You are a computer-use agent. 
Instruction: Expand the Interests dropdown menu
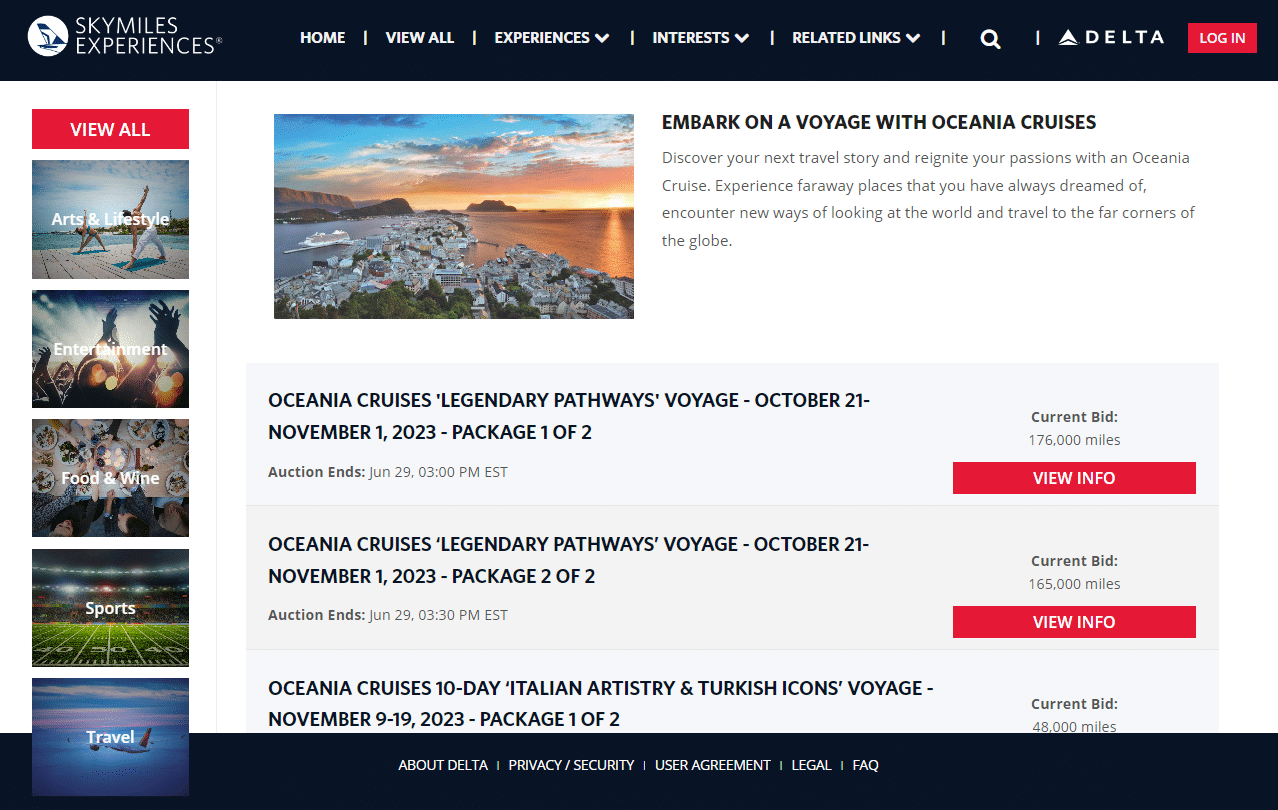(x=700, y=38)
